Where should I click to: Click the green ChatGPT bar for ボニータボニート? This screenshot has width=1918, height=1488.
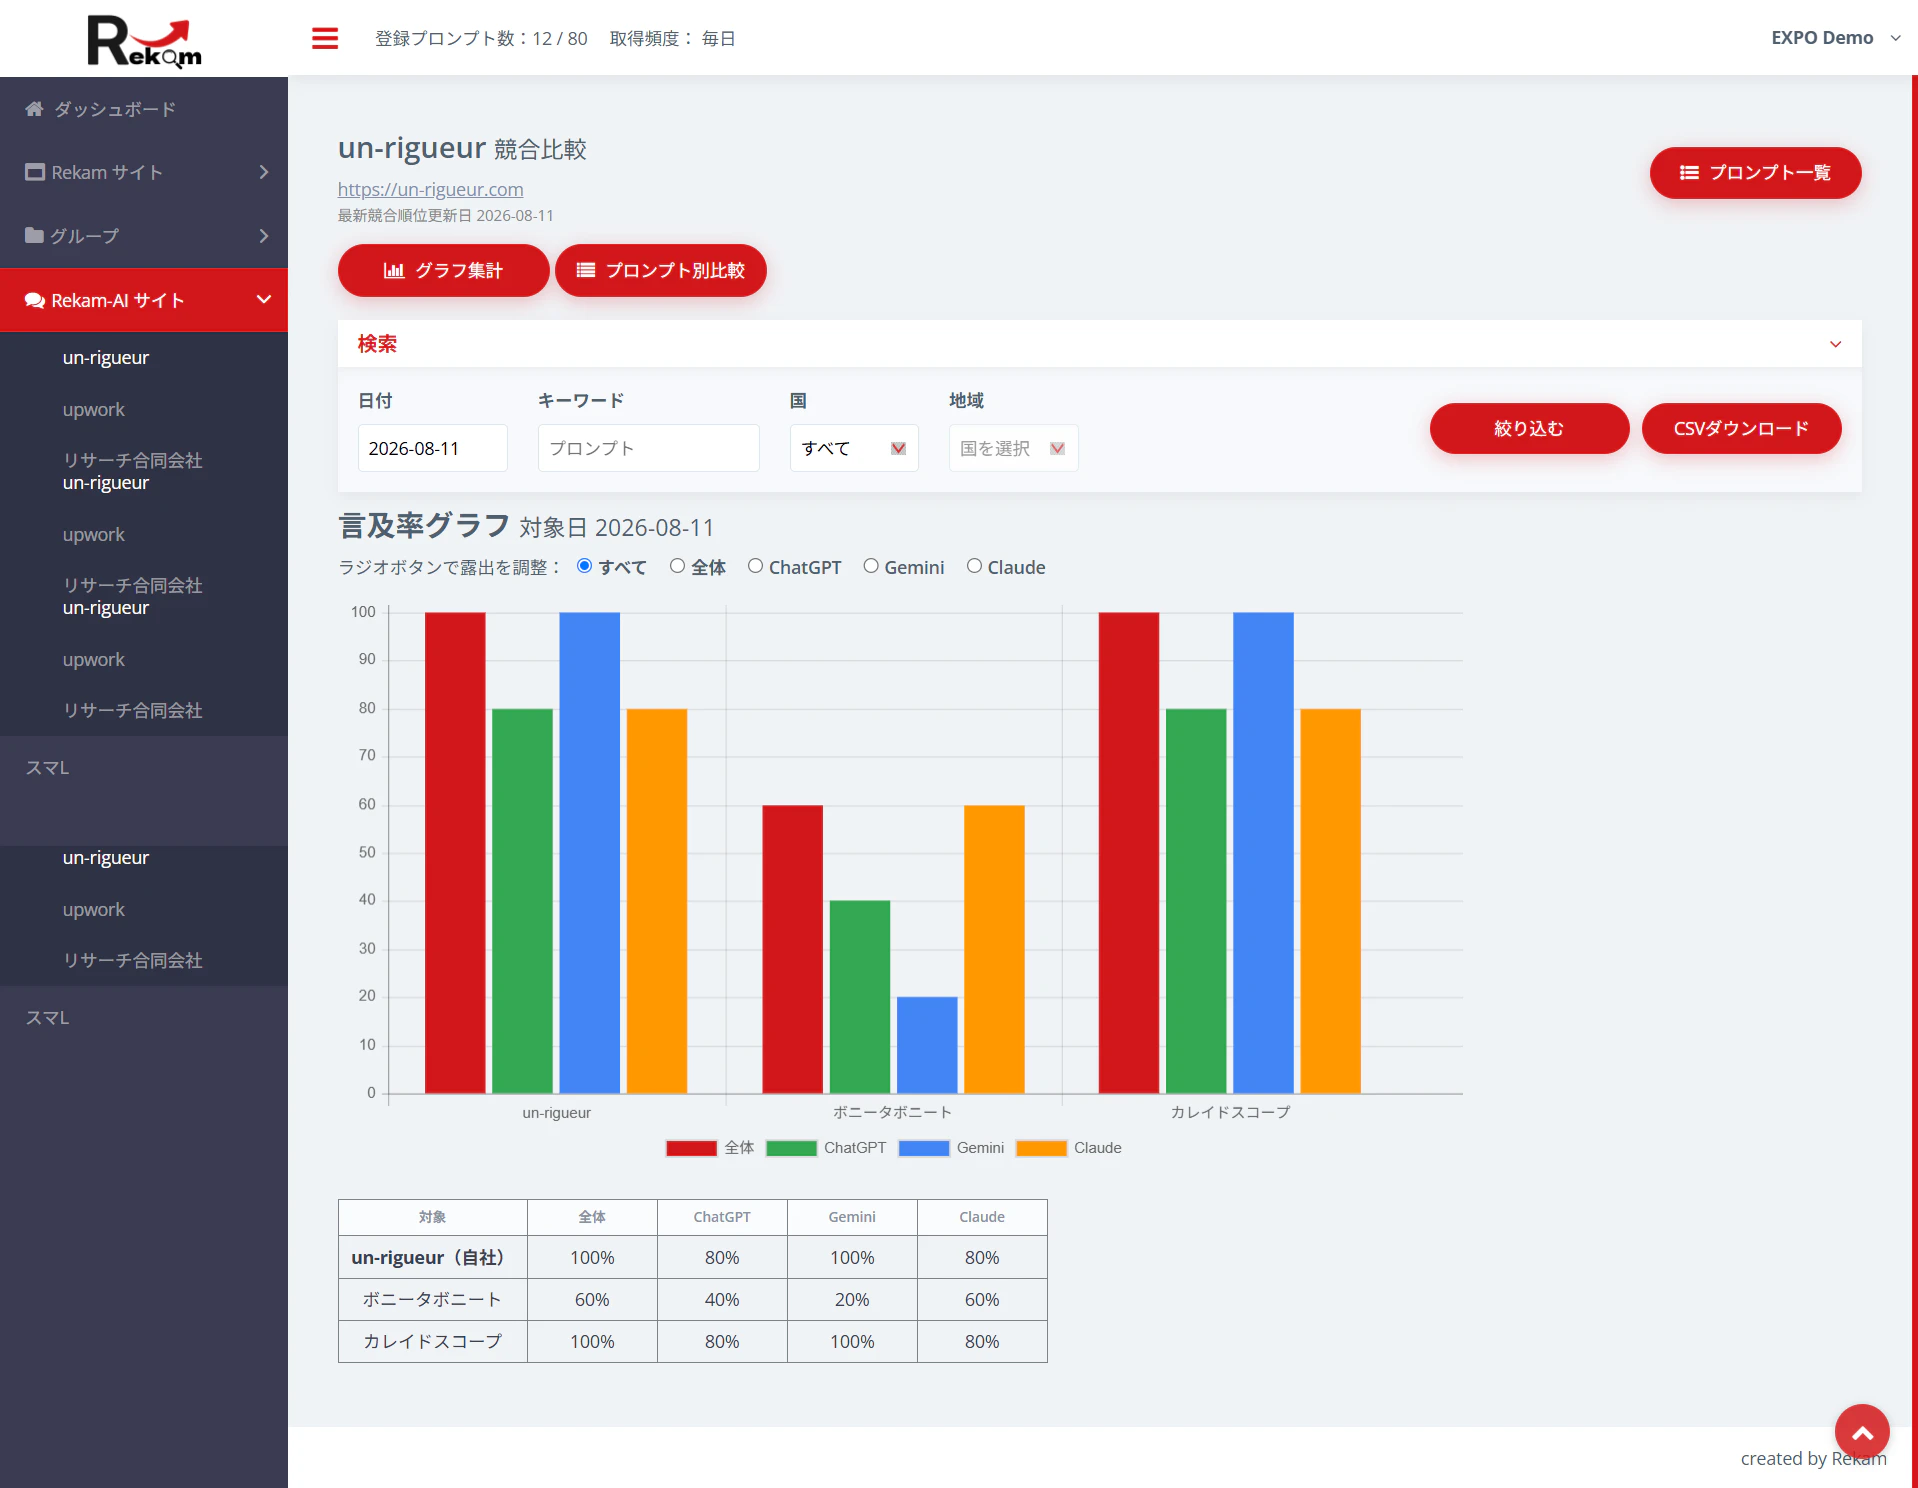pyautogui.click(x=860, y=997)
